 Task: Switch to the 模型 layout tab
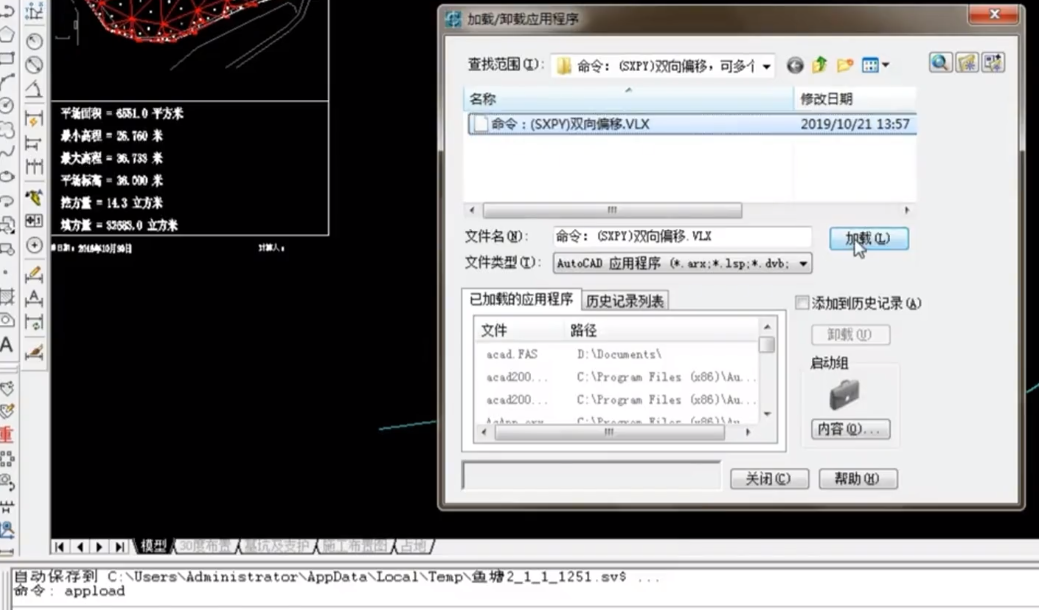(154, 546)
